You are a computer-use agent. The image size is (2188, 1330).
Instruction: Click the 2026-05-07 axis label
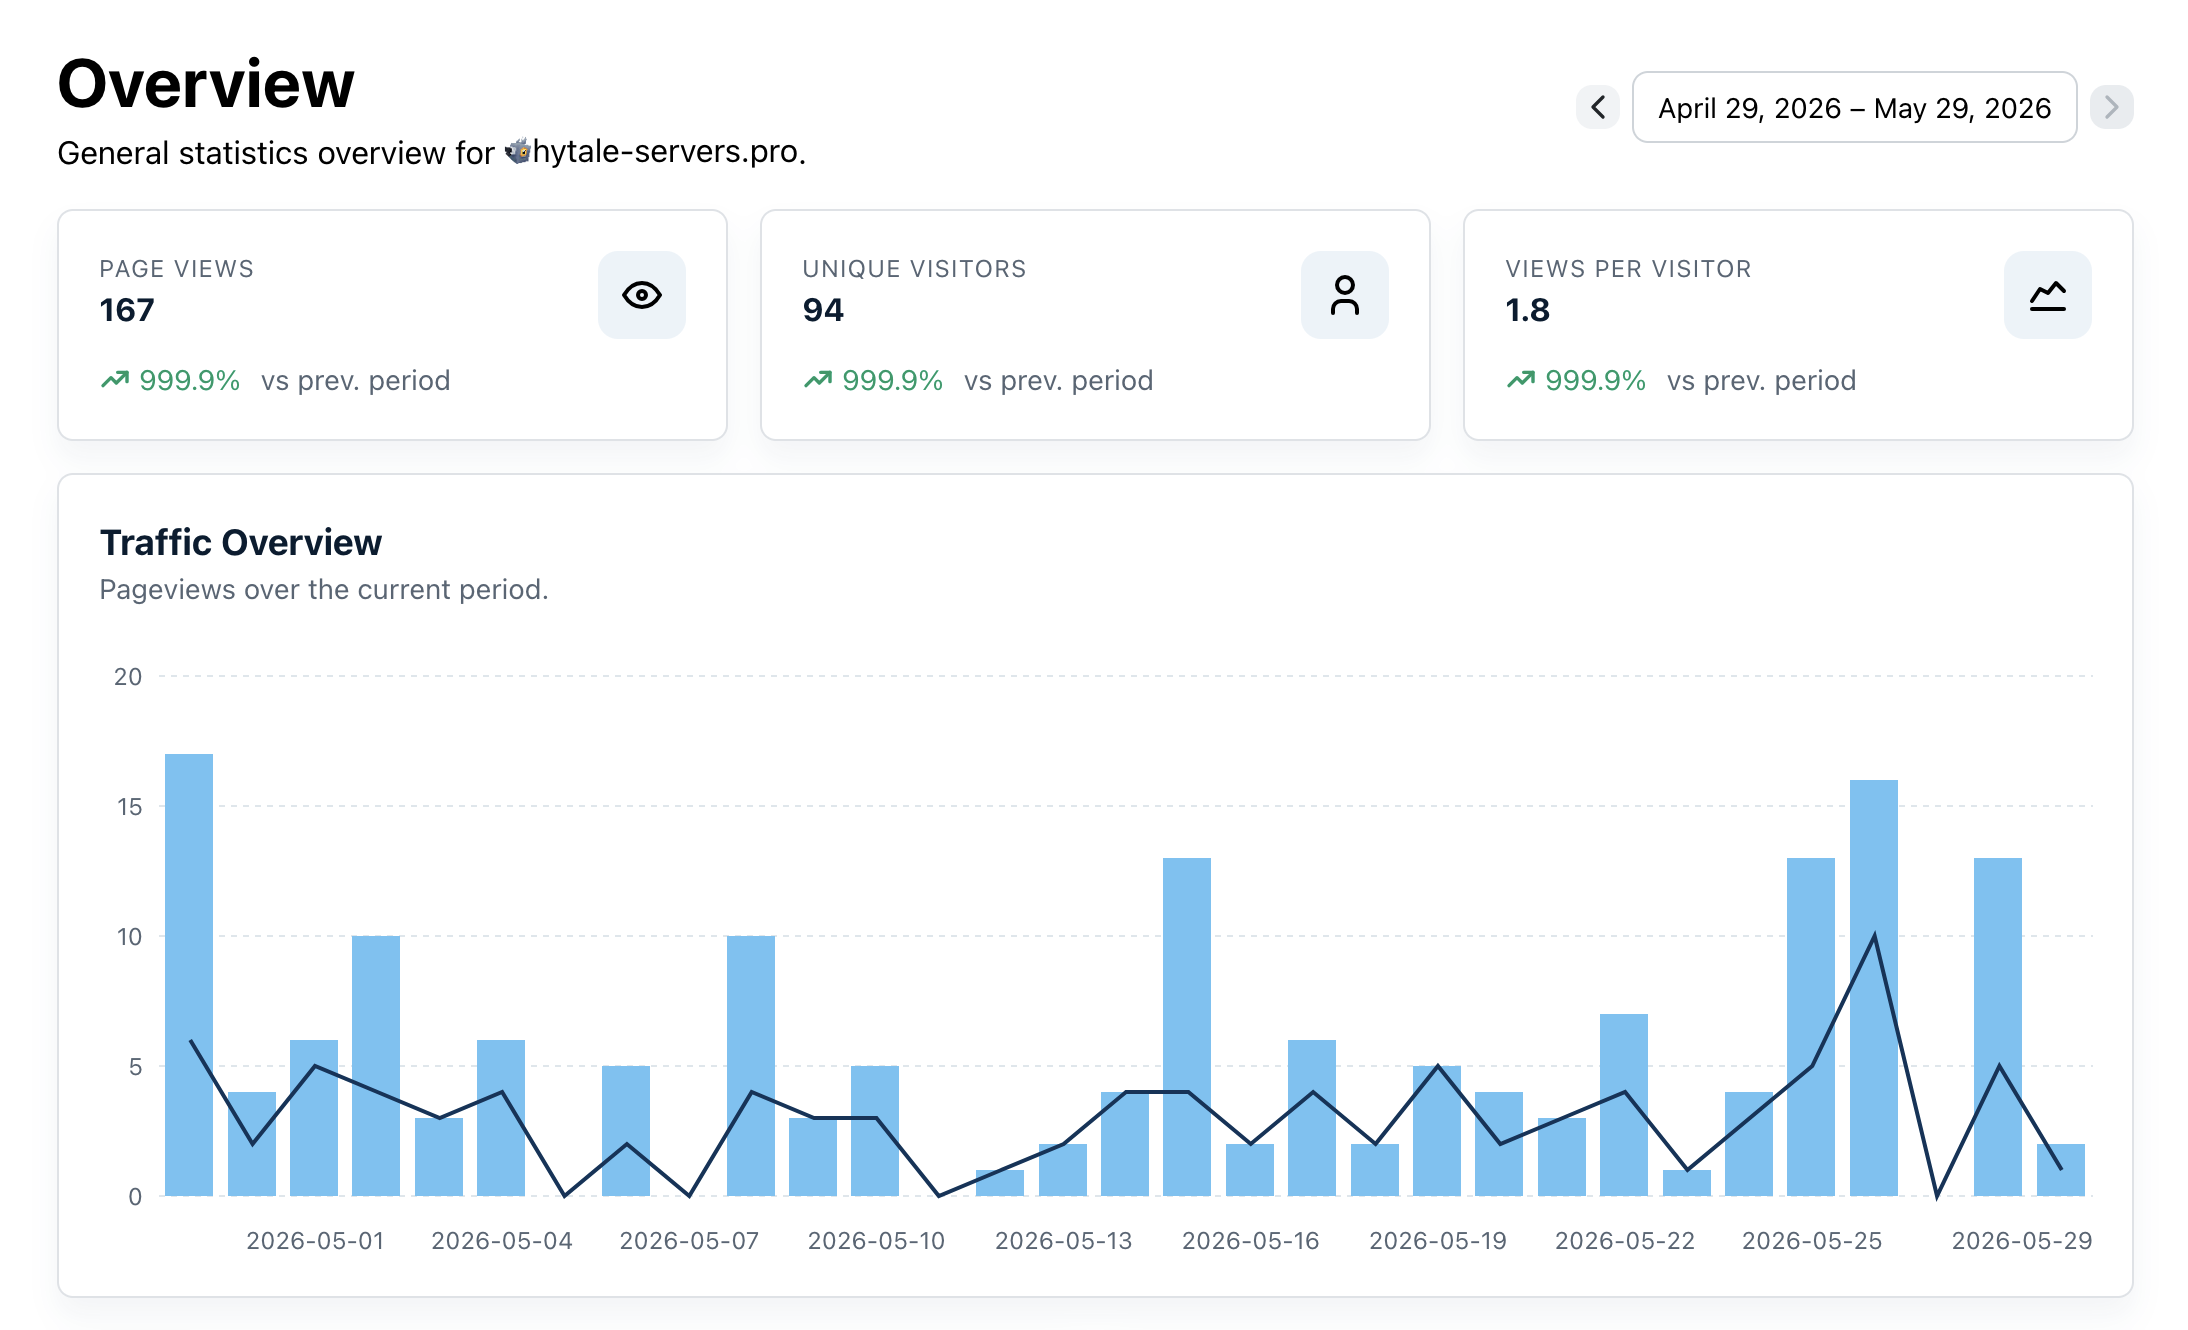click(x=689, y=1241)
